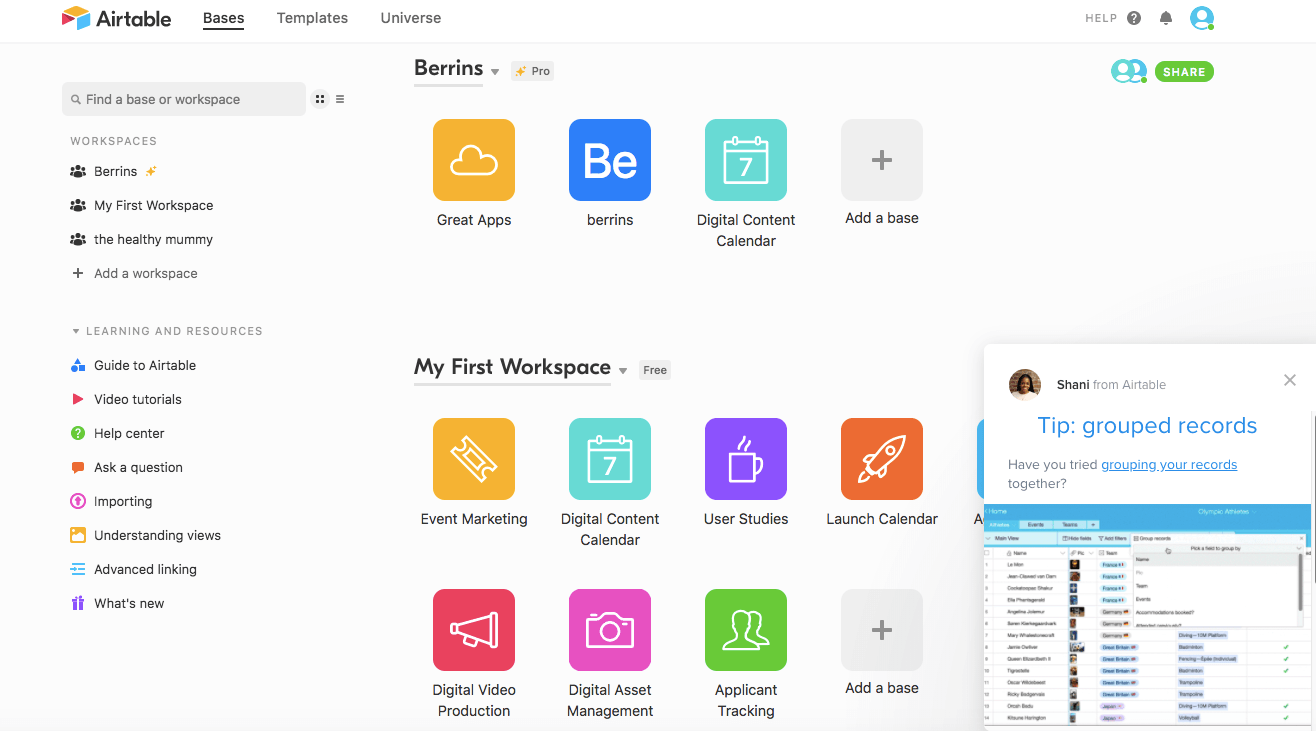Open the account profile avatar
Image resolution: width=1316 pixels, height=731 pixels.
click(1202, 18)
